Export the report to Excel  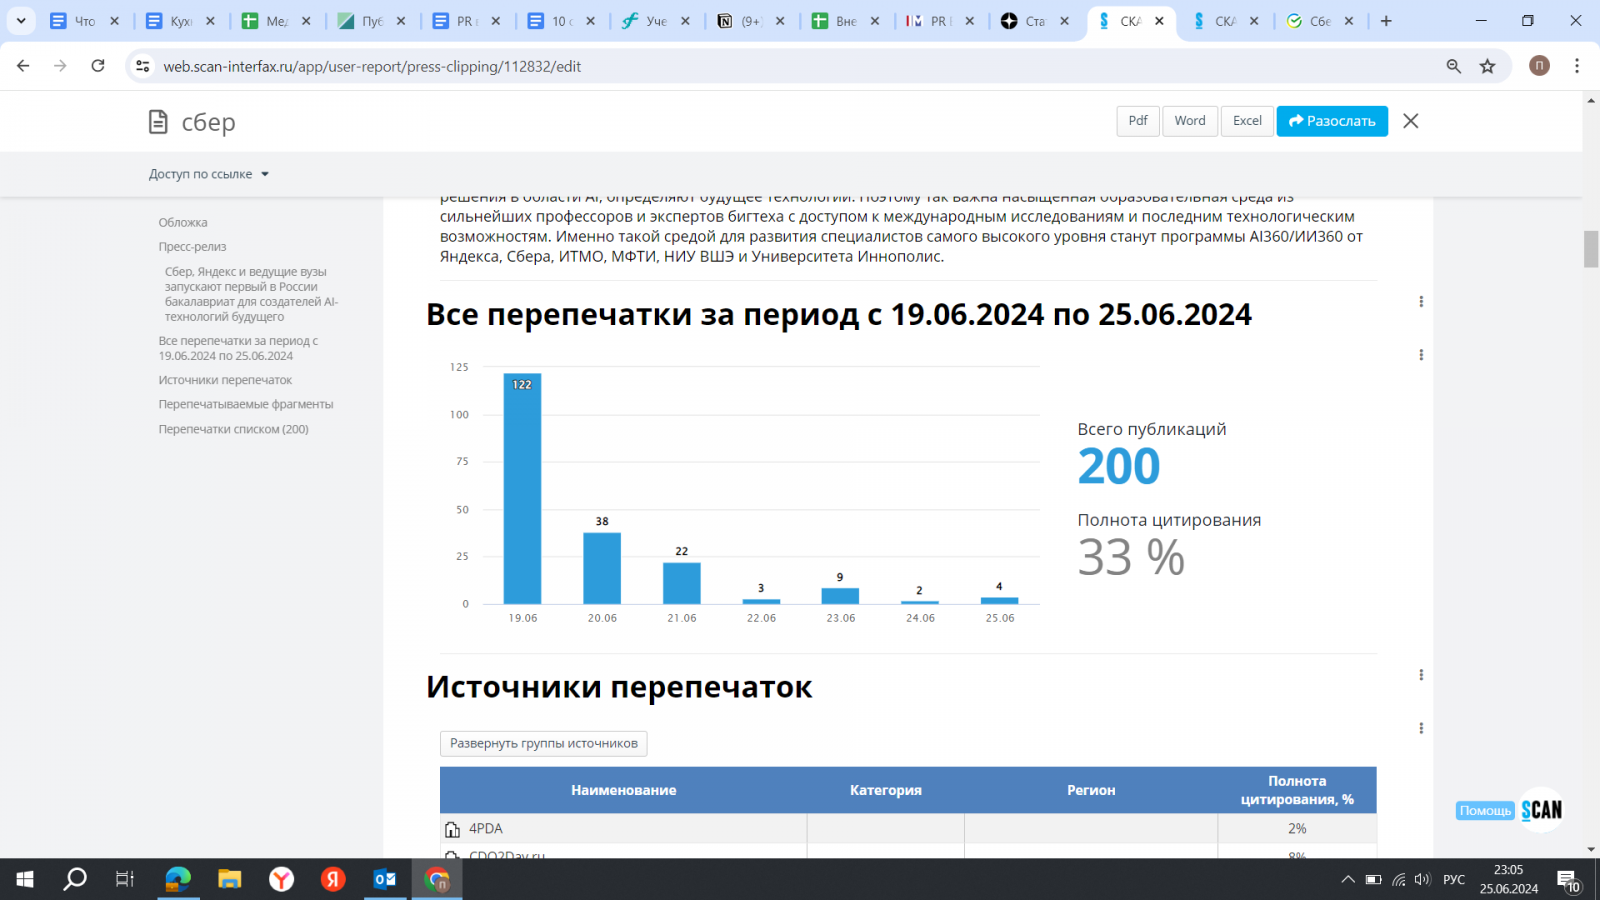click(x=1247, y=121)
